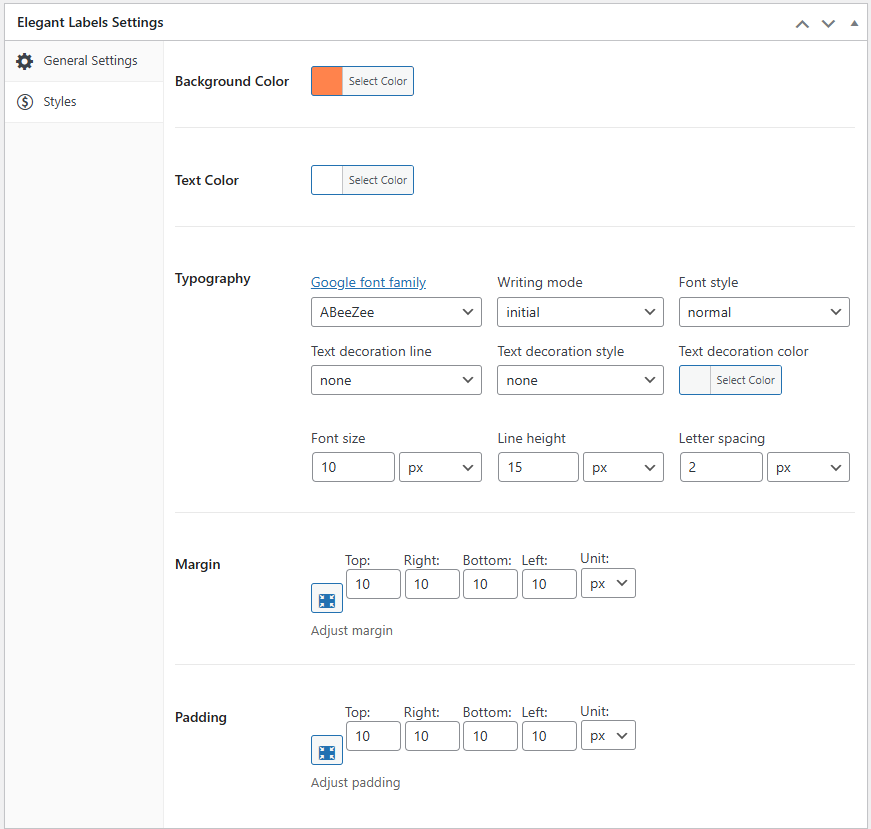This screenshot has width=871, height=829.
Task: Toggle the linked margin values icon
Action: point(327,598)
